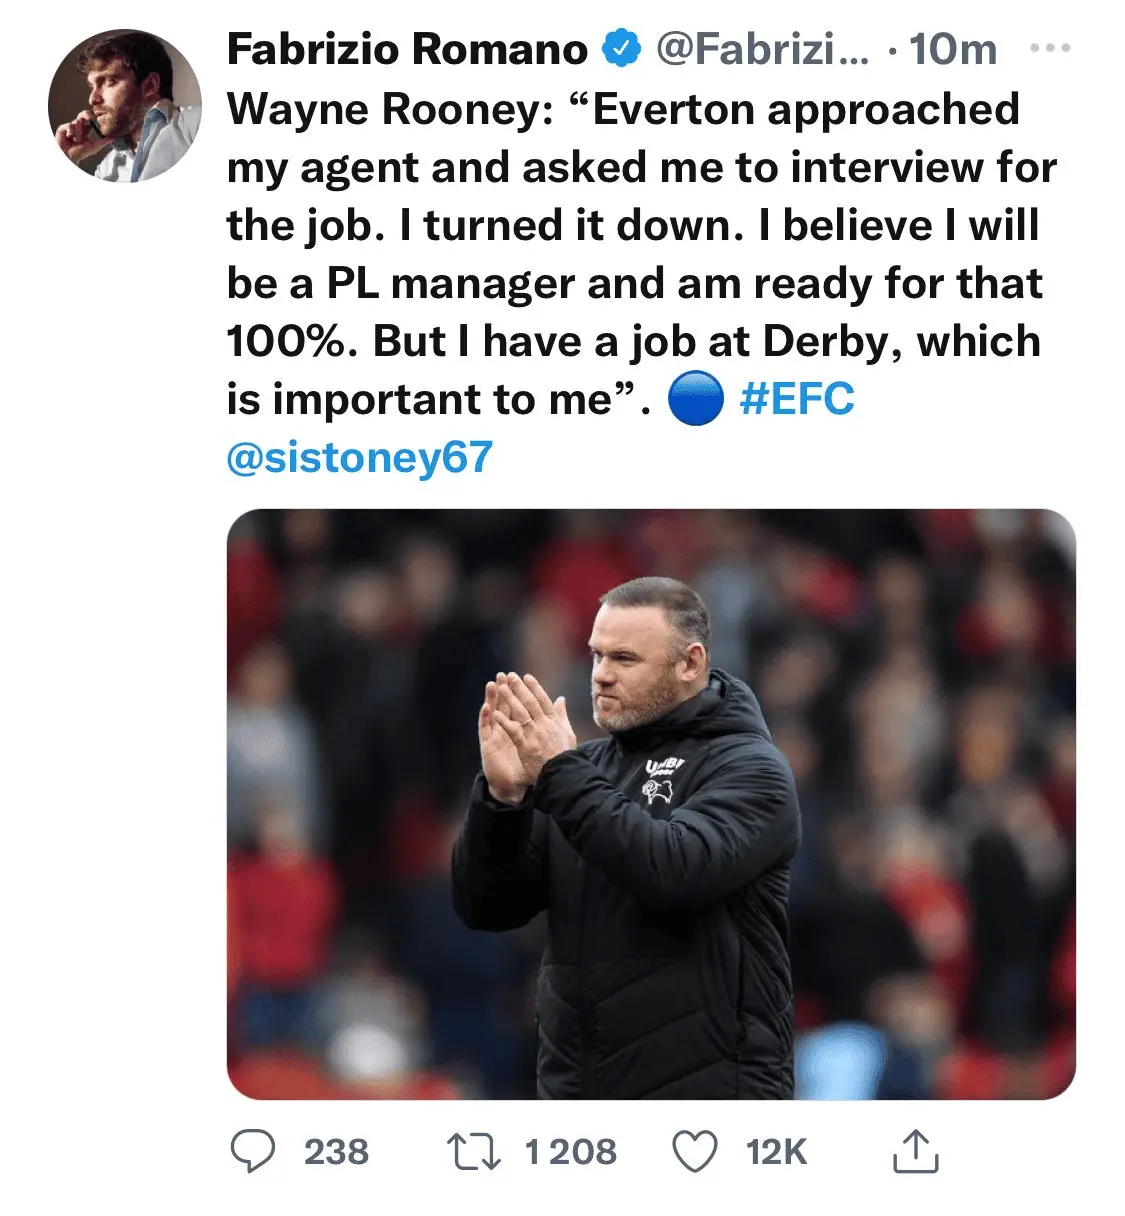1125x1216 pixels.
Task: Click the Fabrizio Romano display name
Action: tap(407, 49)
